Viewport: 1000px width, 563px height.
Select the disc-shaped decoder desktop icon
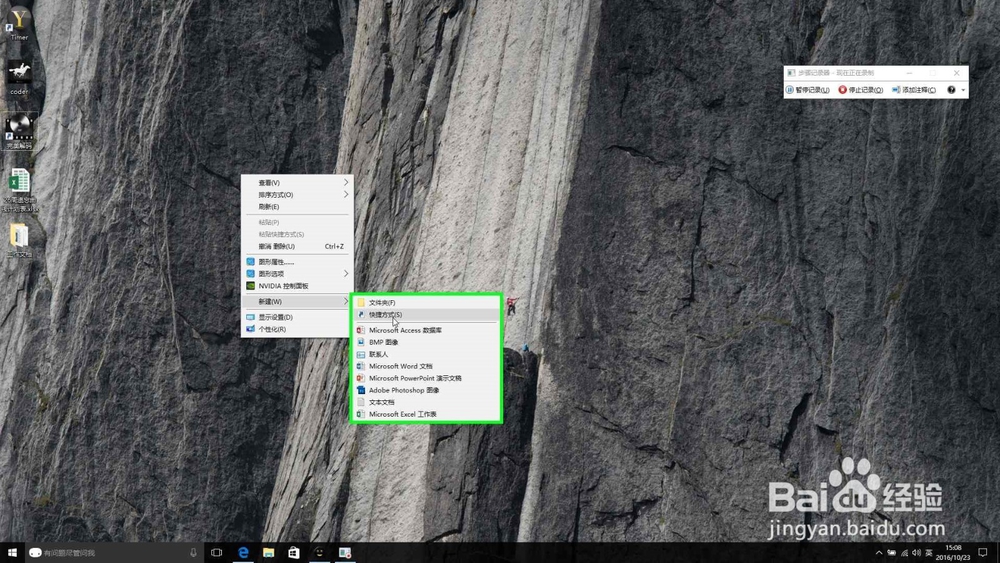coord(19,131)
